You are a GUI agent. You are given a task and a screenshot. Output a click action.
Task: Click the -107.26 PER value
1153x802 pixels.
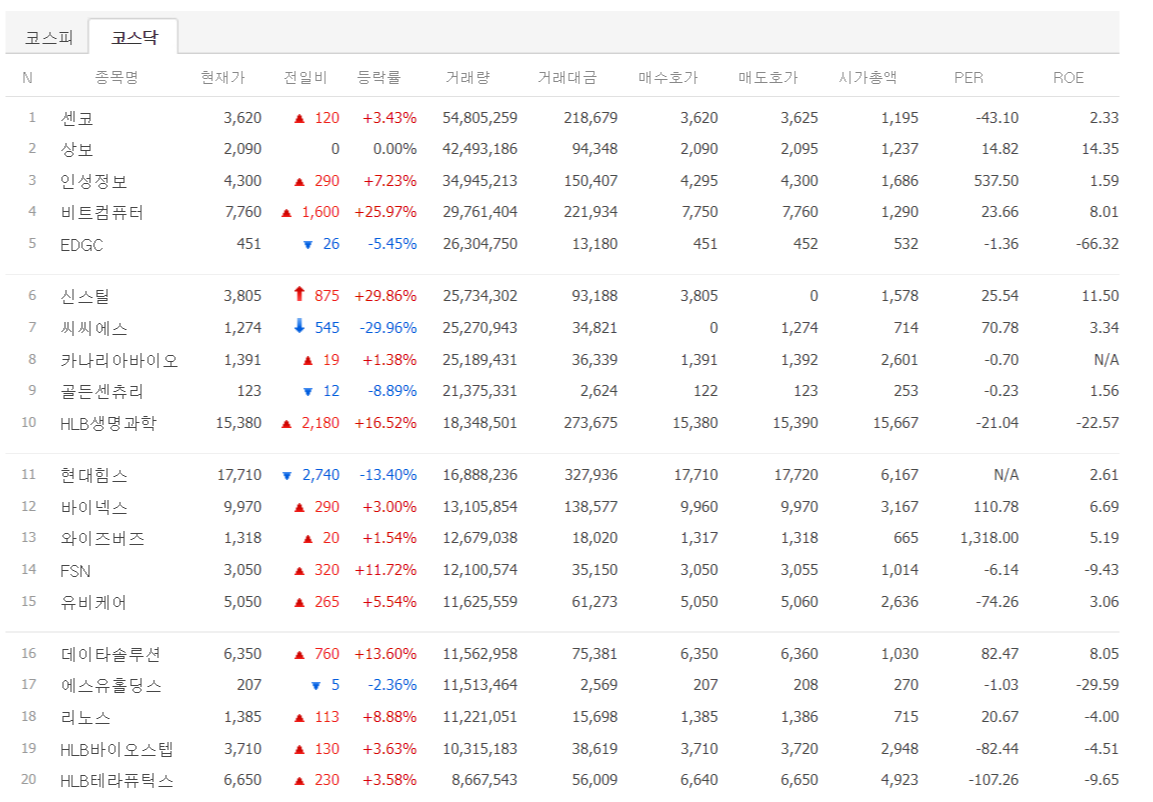coord(993,779)
